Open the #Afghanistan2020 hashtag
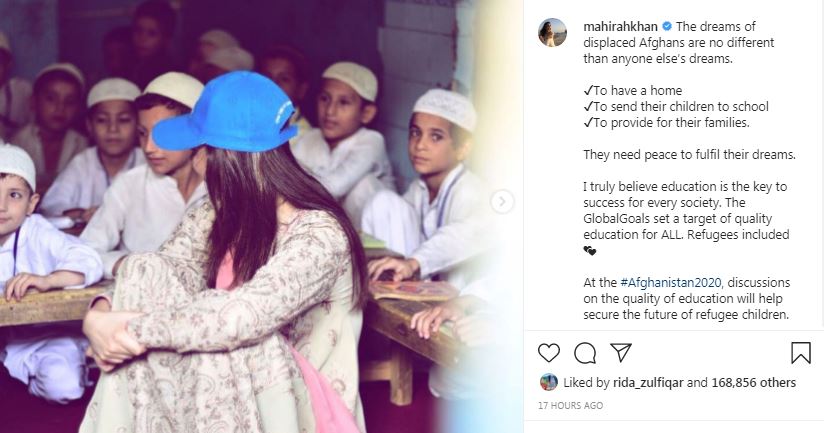 coord(671,282)
